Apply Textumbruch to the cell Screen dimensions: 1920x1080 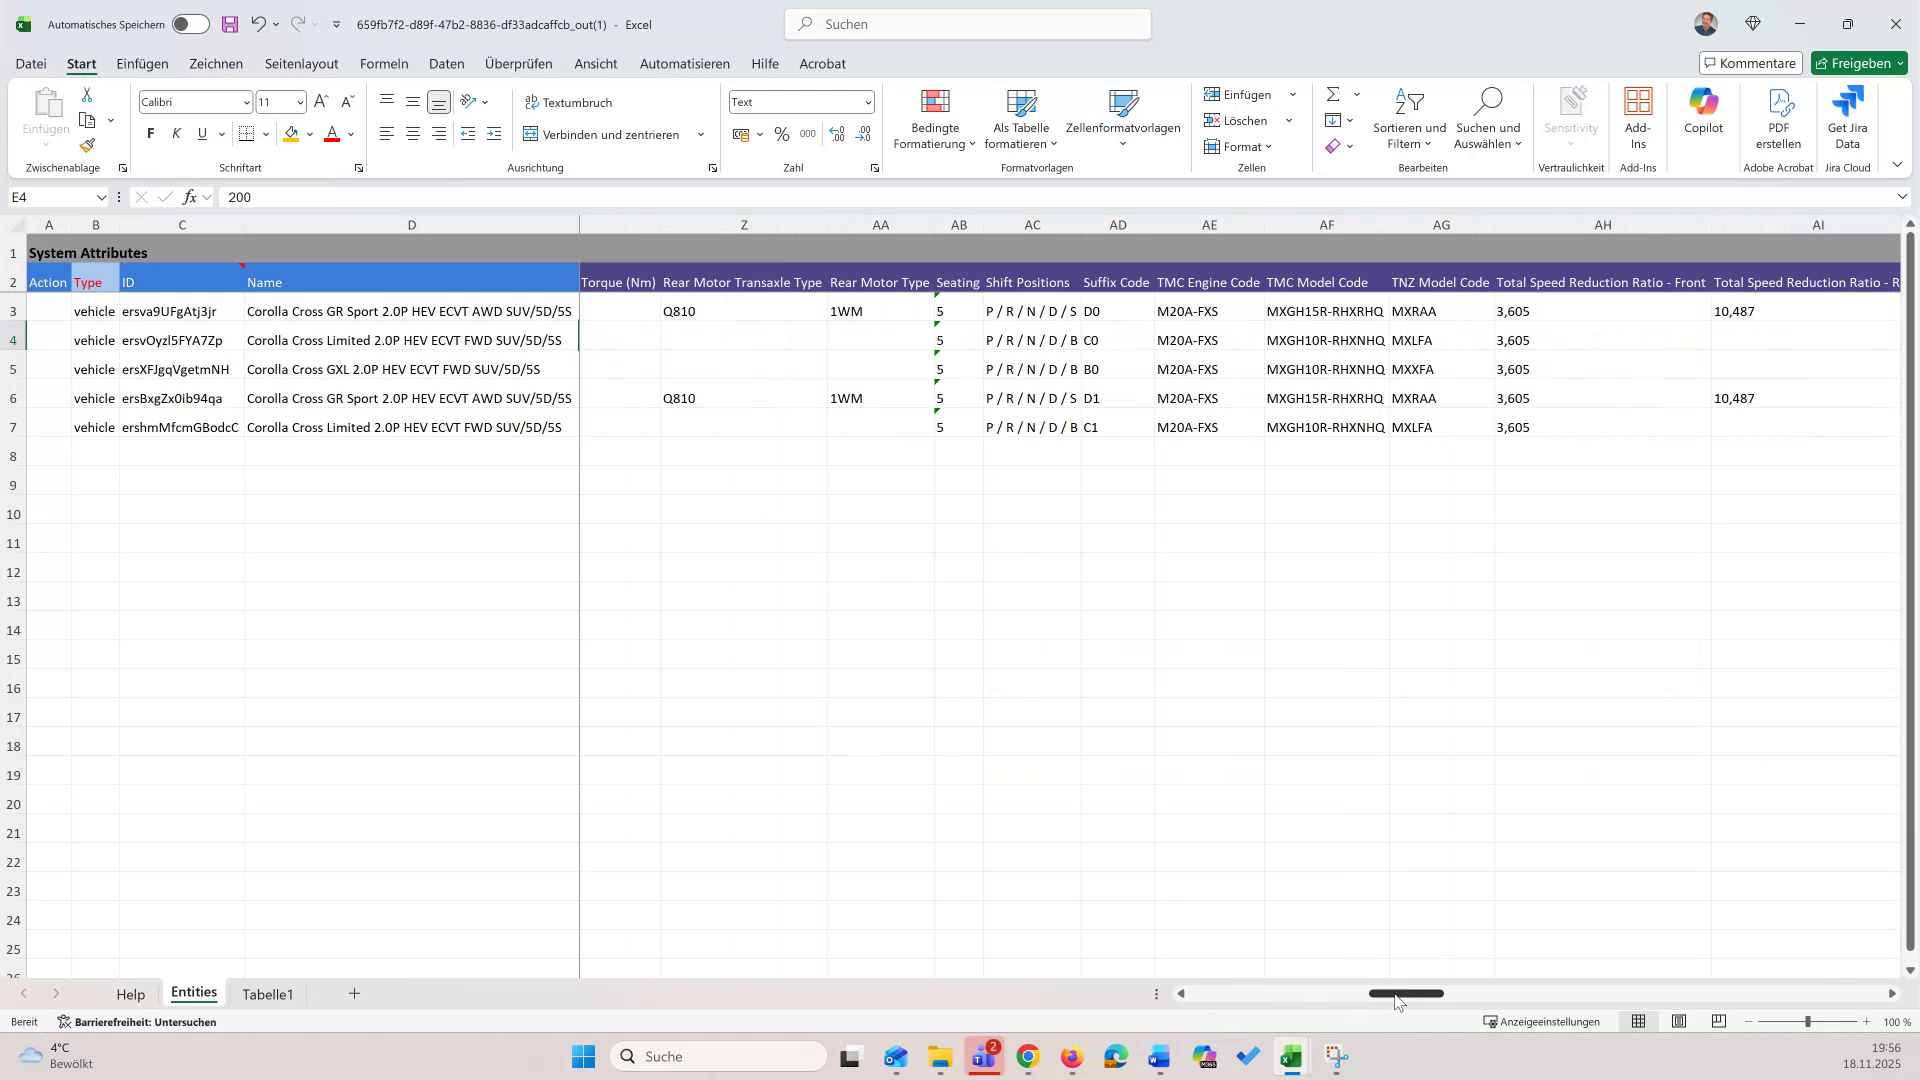pyautogui.click(x=569, y=101)
